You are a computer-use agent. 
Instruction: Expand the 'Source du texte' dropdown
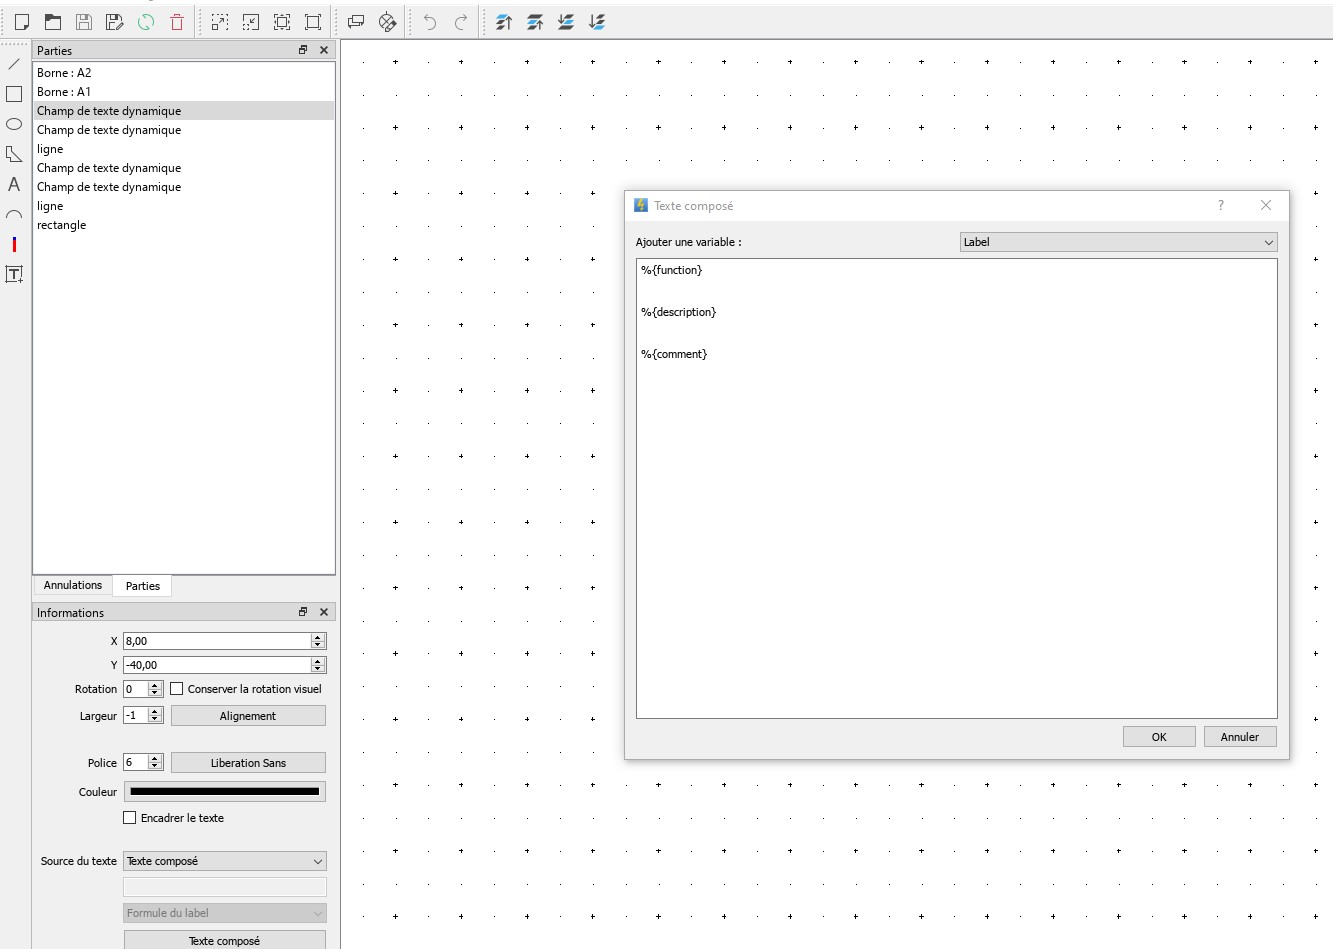point(224,861)
